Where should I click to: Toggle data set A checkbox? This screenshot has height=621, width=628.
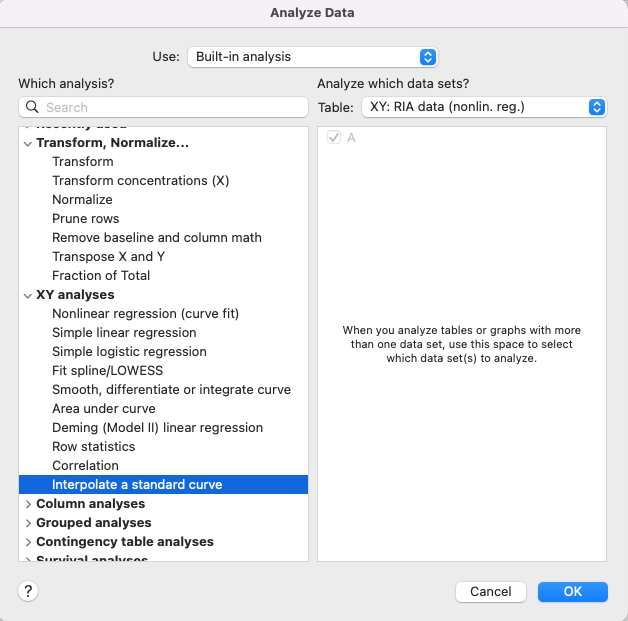coord(334,138)
